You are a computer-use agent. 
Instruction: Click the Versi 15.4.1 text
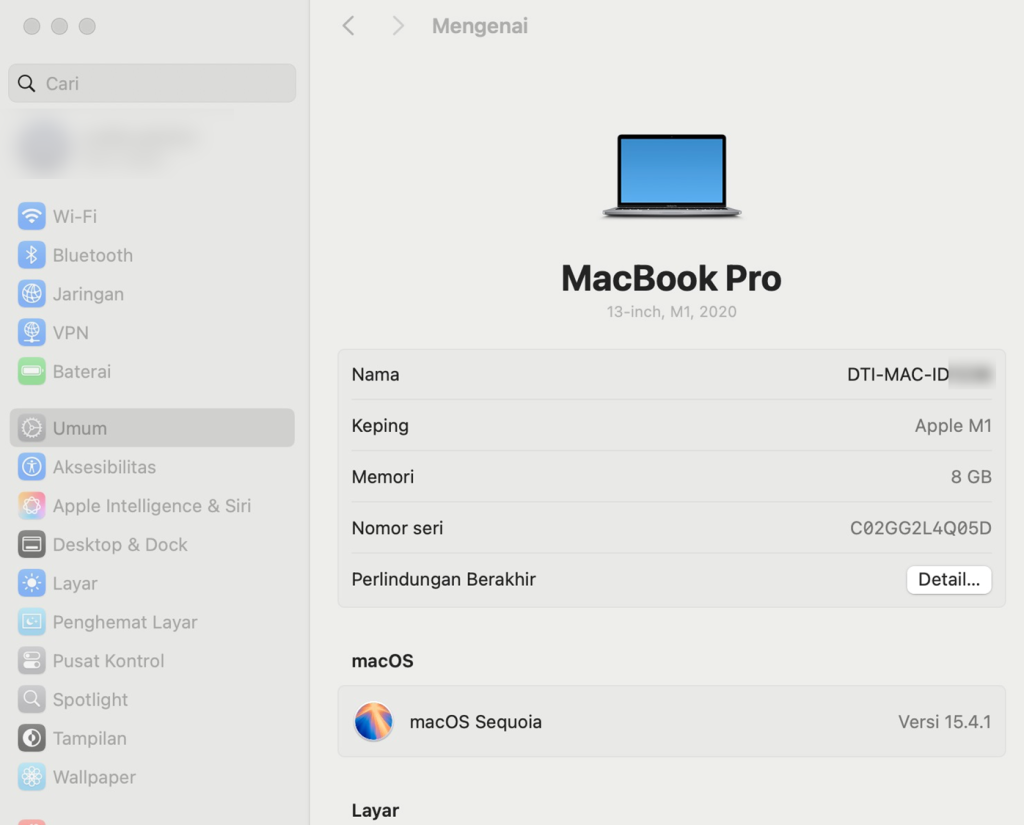[944, 722]
